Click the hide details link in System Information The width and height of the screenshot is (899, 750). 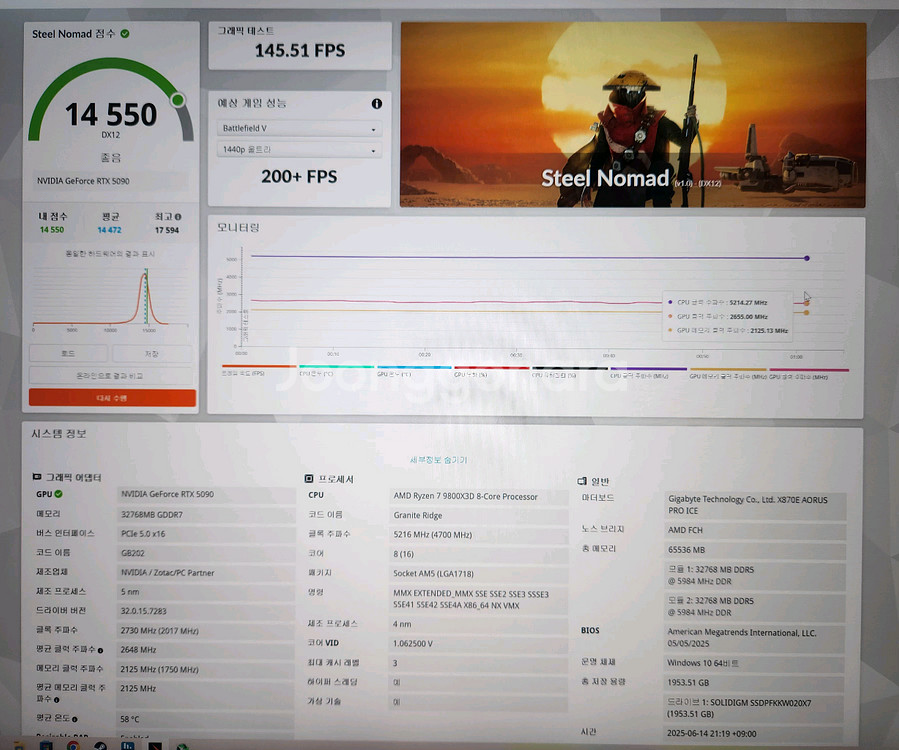(x=439, y=460)
